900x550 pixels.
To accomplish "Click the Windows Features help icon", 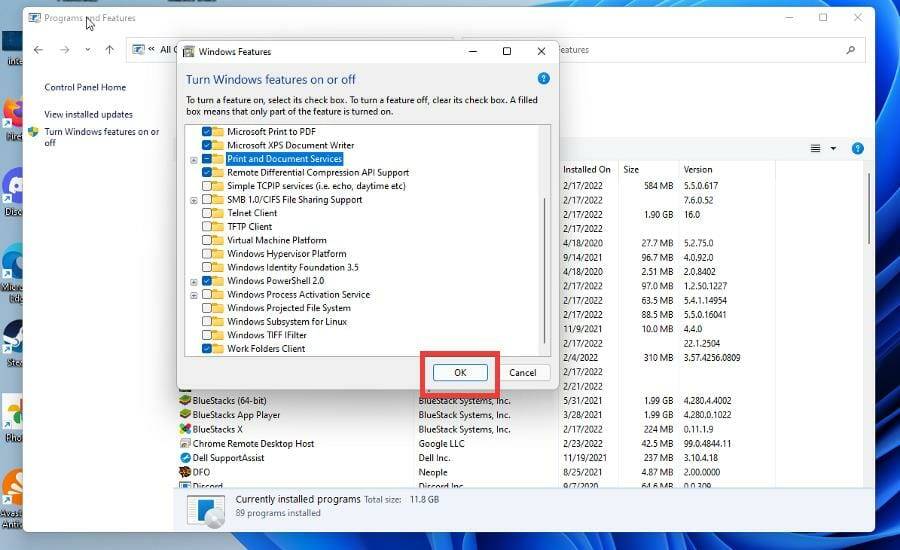I will tap(544, 79).
